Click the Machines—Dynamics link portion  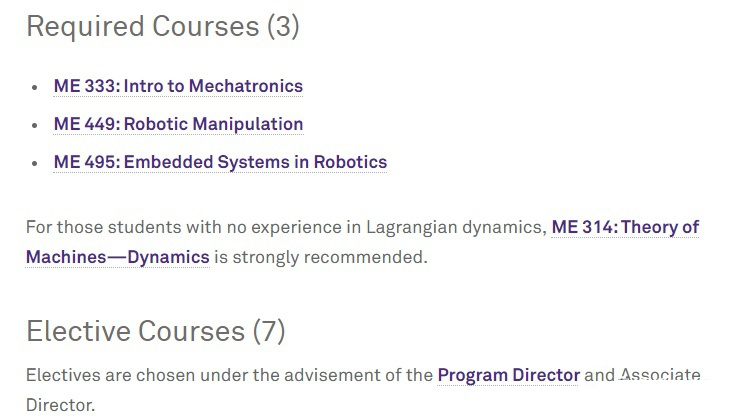(x=117, y=257)
